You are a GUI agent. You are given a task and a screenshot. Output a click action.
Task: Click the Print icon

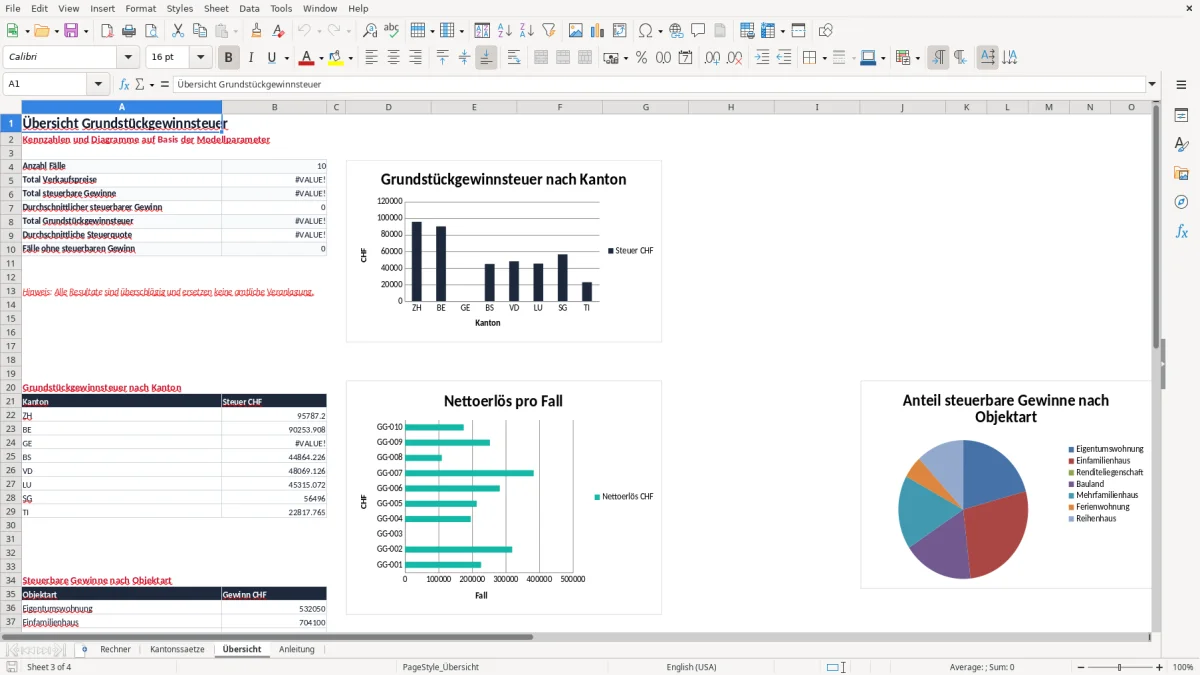[129, 31]
